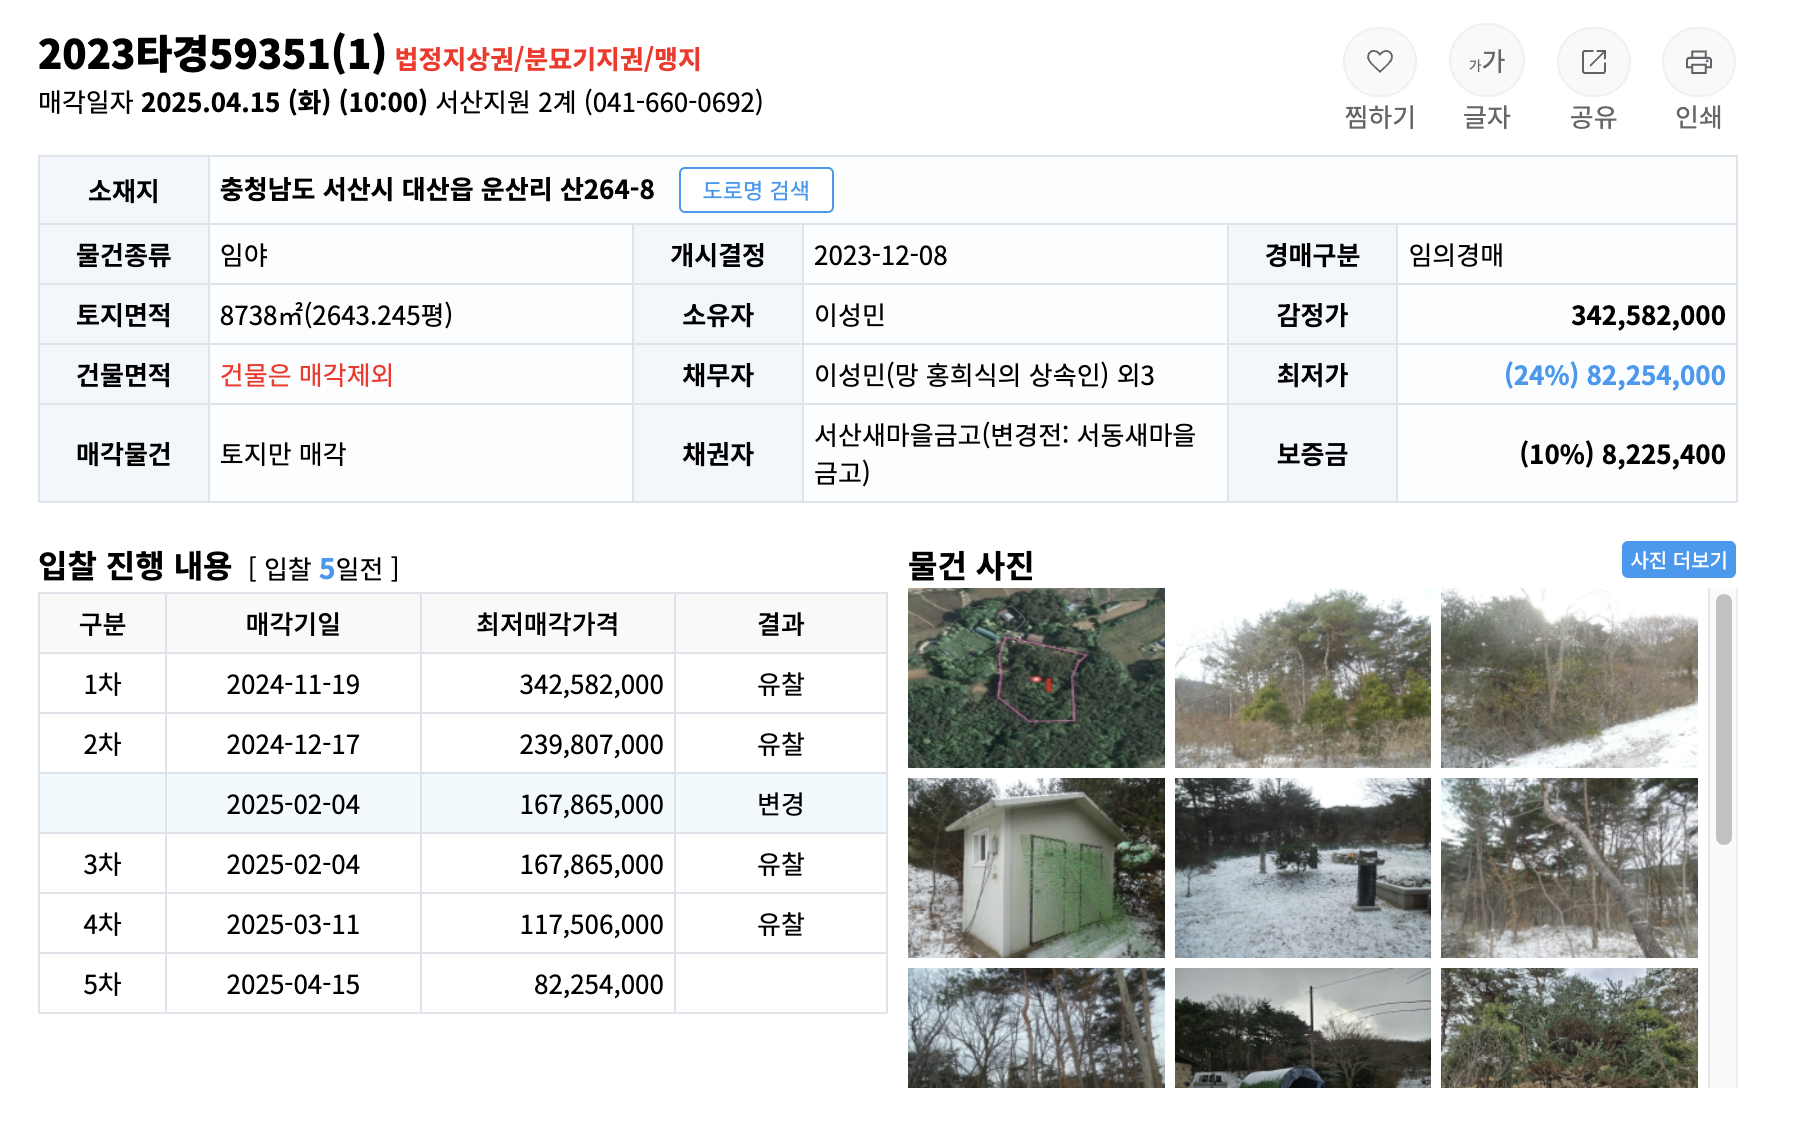Viewport: 1798px width, 1124px height.
Task: Click the 채무자 value 이성민(망 홍희식의 상속인) 외3
Action: tap(984, 376)
